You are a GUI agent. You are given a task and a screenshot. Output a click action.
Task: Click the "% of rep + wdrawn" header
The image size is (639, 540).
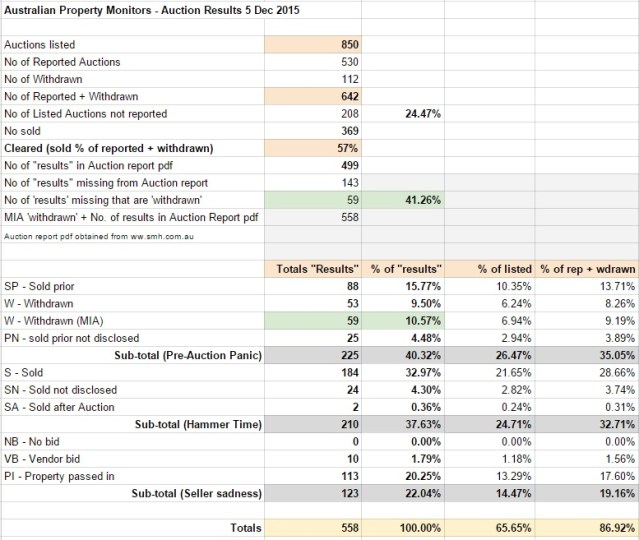[x=589, y=269]
